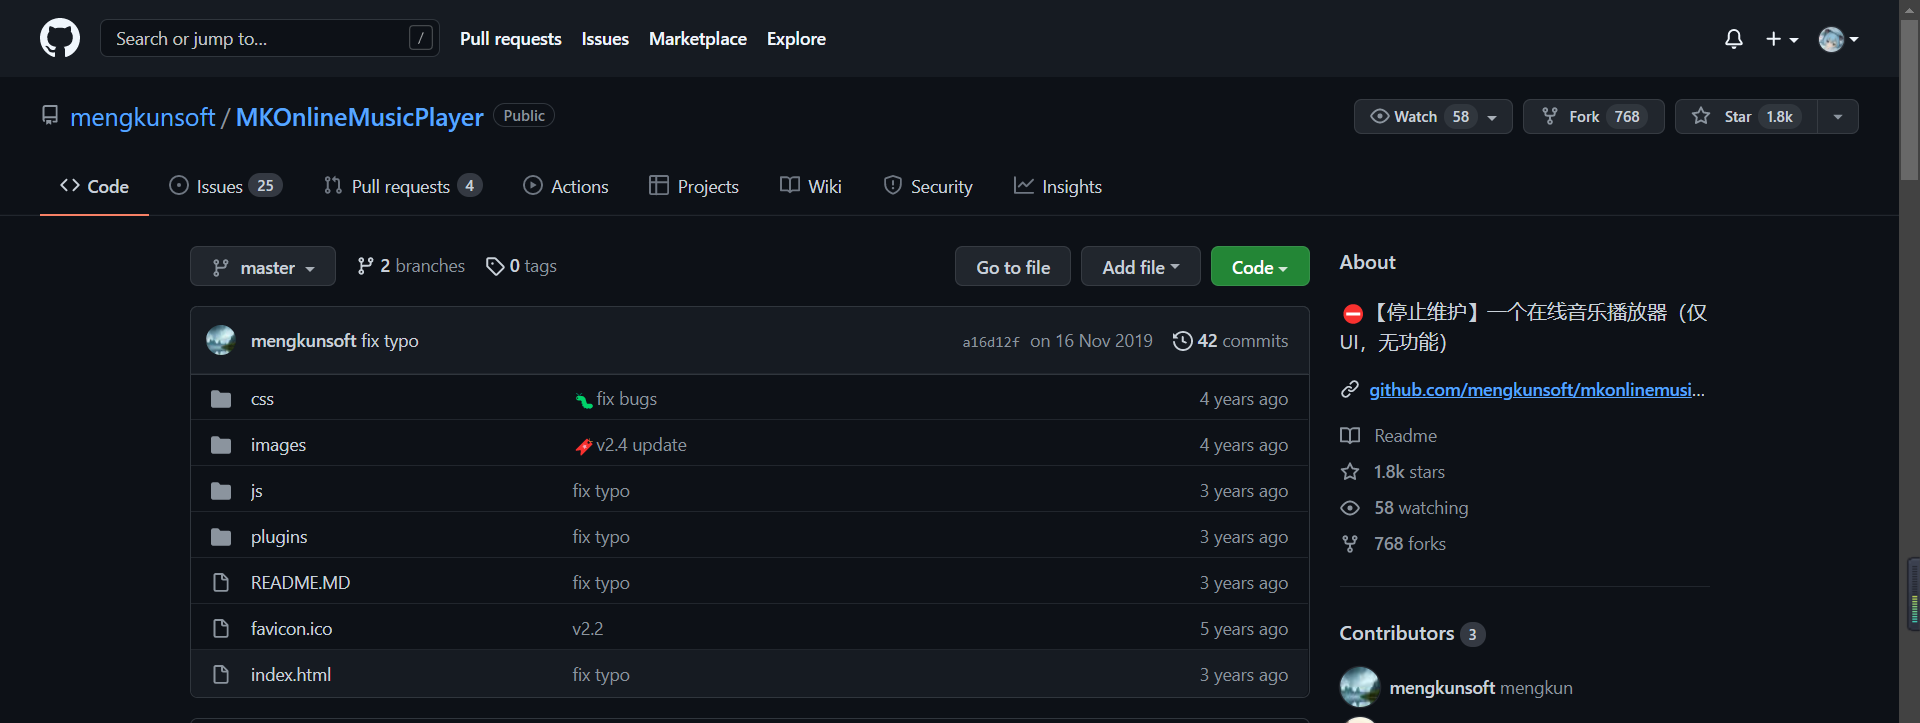1920x723 pixels.
Task: Open user avatar menu
Action: (x=1839, y=39)
